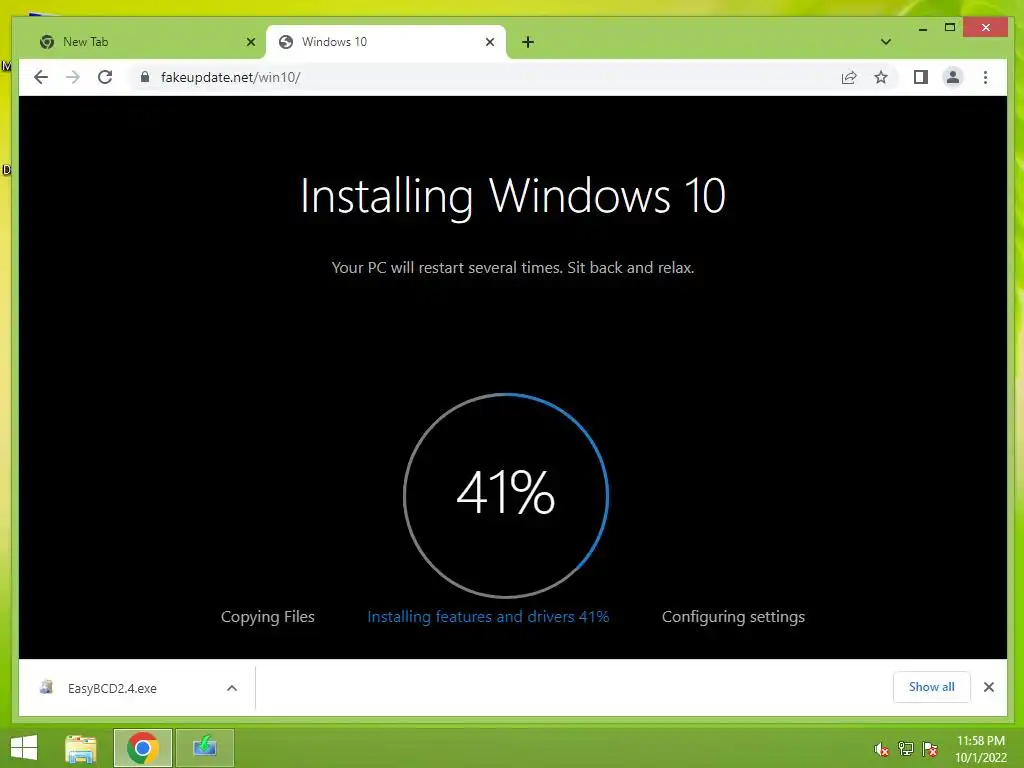
Task: Click the 41% progress circle
Action: tap(506, 495)
